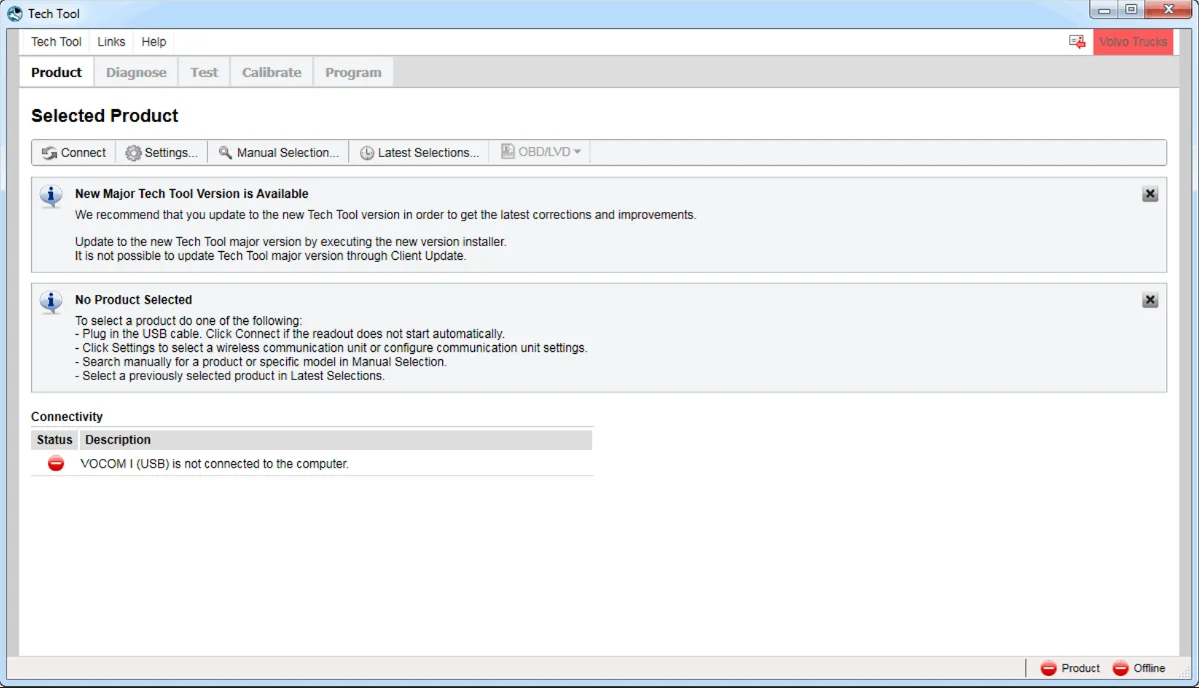
Task: Click the Connectivity section label
Action: [x=67, y=417]
